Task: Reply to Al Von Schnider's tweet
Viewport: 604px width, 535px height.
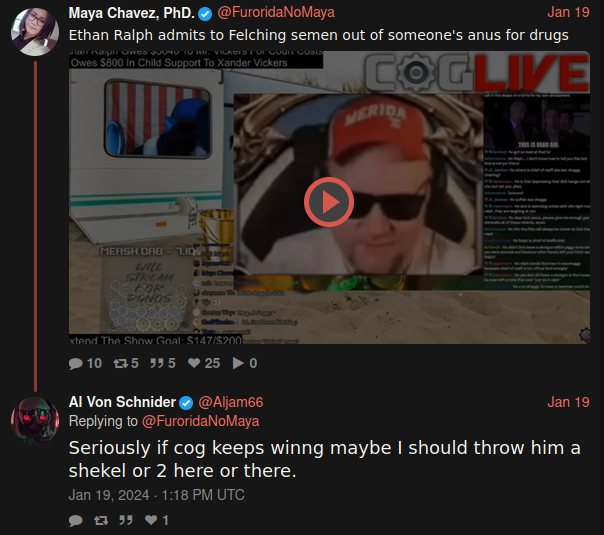Action: tap(76, 520)
